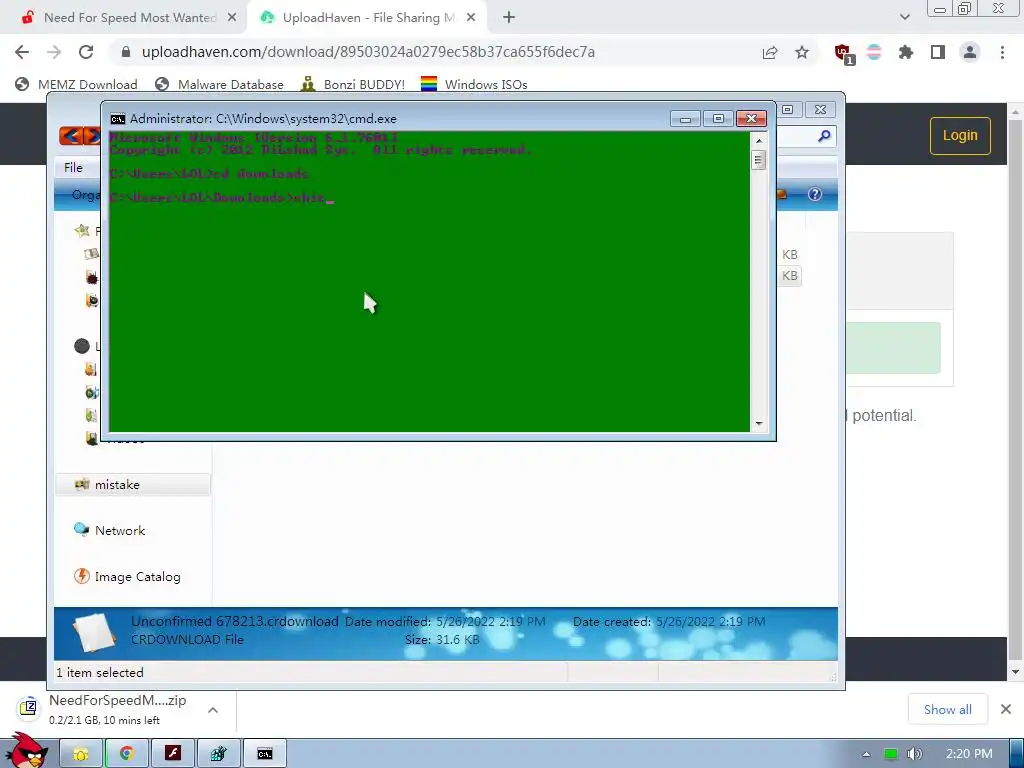
Task: Open Start menu Angry Bird orb
Action: 27,750
